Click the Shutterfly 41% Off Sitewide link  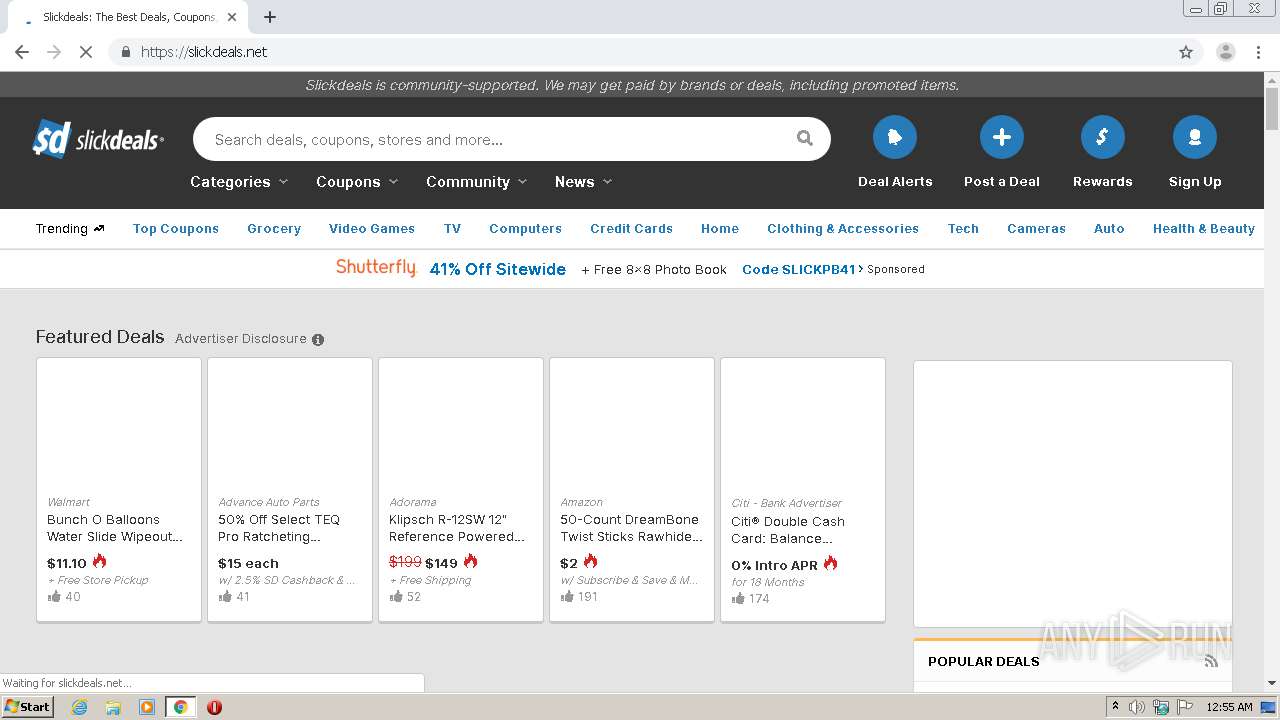(498, 269)
